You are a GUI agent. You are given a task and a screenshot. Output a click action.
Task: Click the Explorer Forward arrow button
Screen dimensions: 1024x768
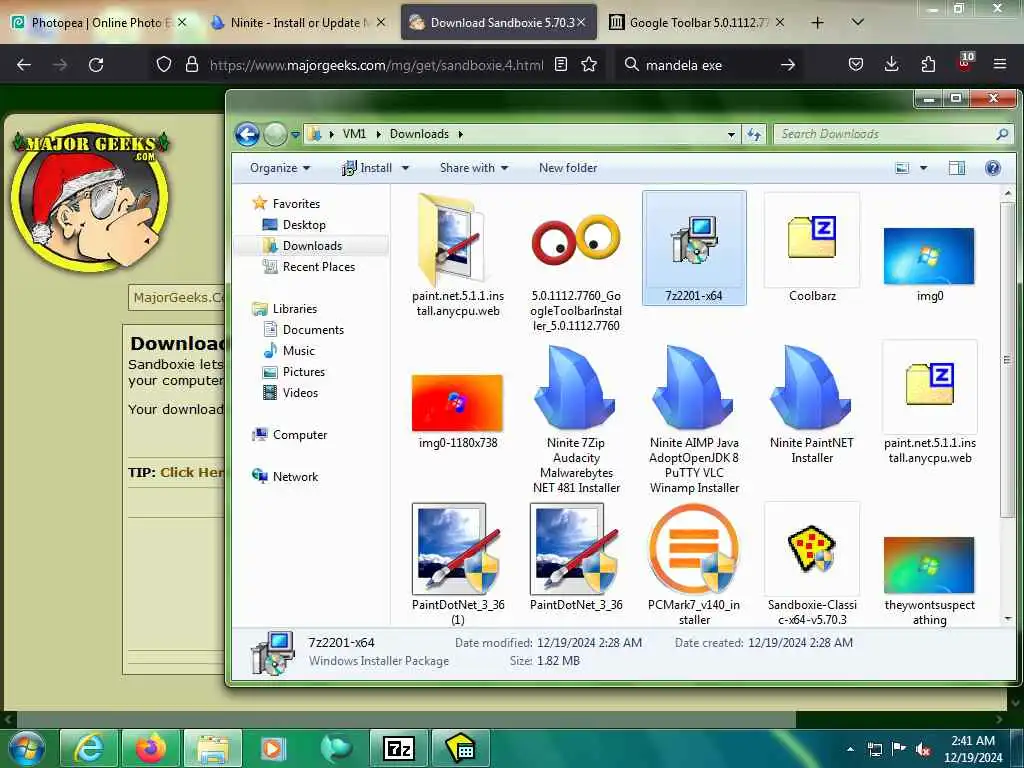click(276, 135)
